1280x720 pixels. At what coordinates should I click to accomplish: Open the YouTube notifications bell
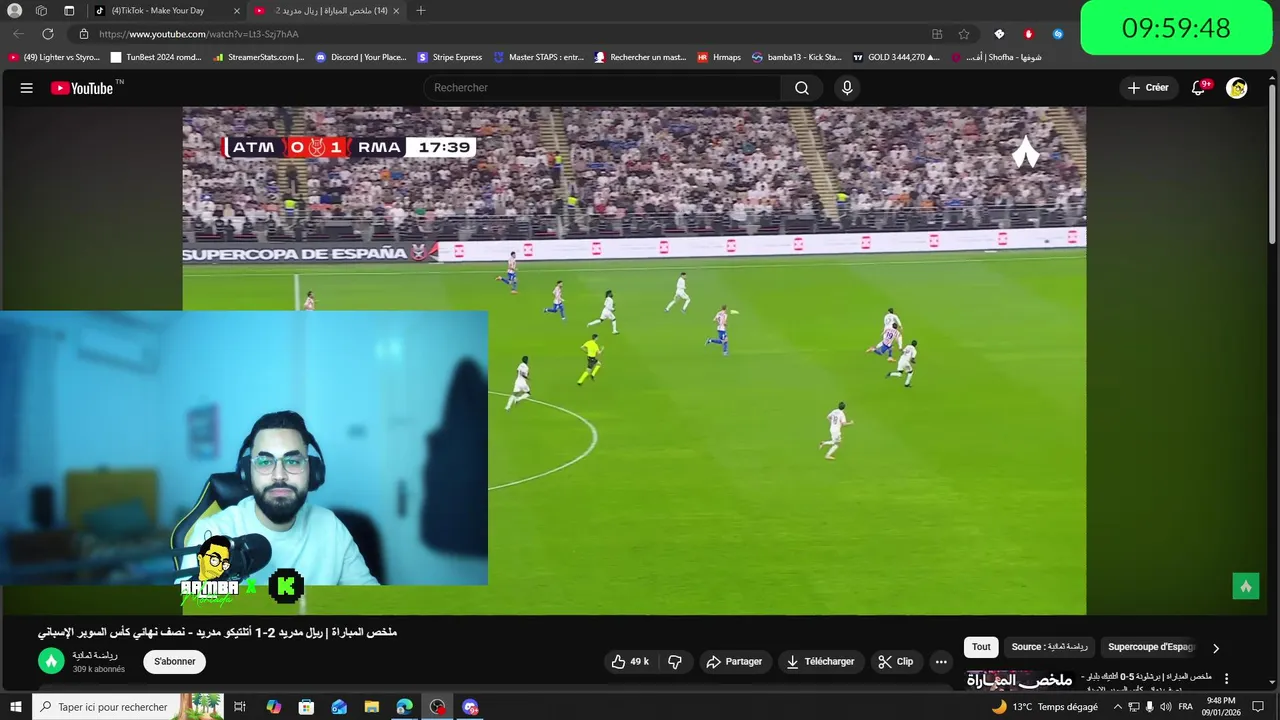(x=1199, y=88)
